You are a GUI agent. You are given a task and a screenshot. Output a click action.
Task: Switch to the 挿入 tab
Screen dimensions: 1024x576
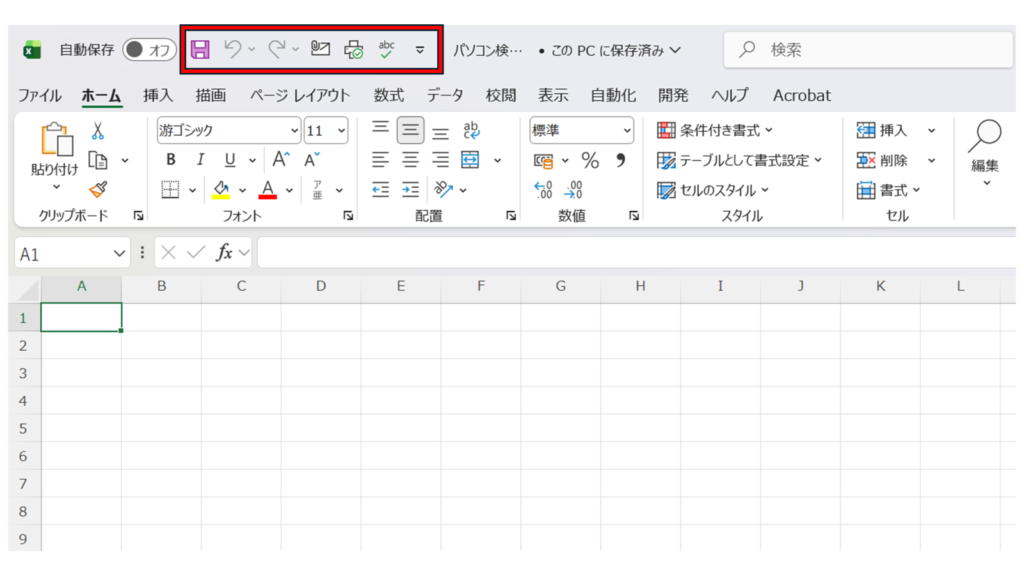[158, 96]
